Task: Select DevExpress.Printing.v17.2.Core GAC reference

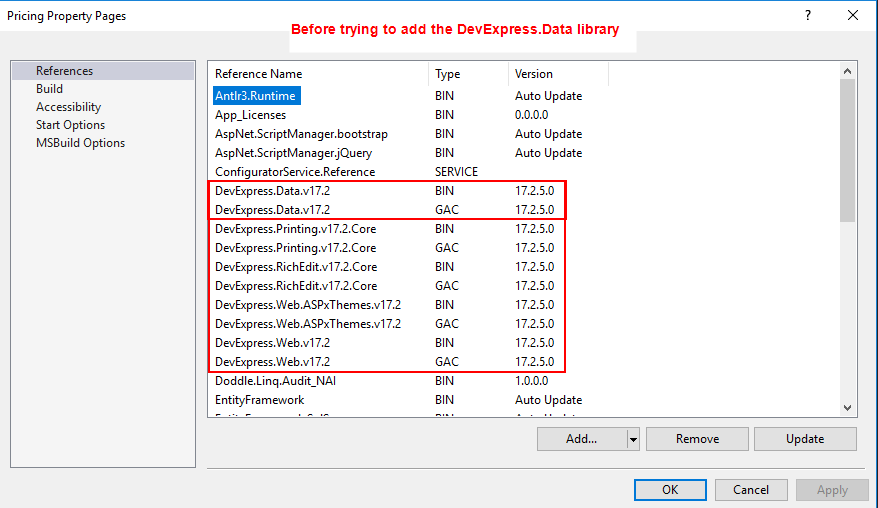Action: click(296, 248)
